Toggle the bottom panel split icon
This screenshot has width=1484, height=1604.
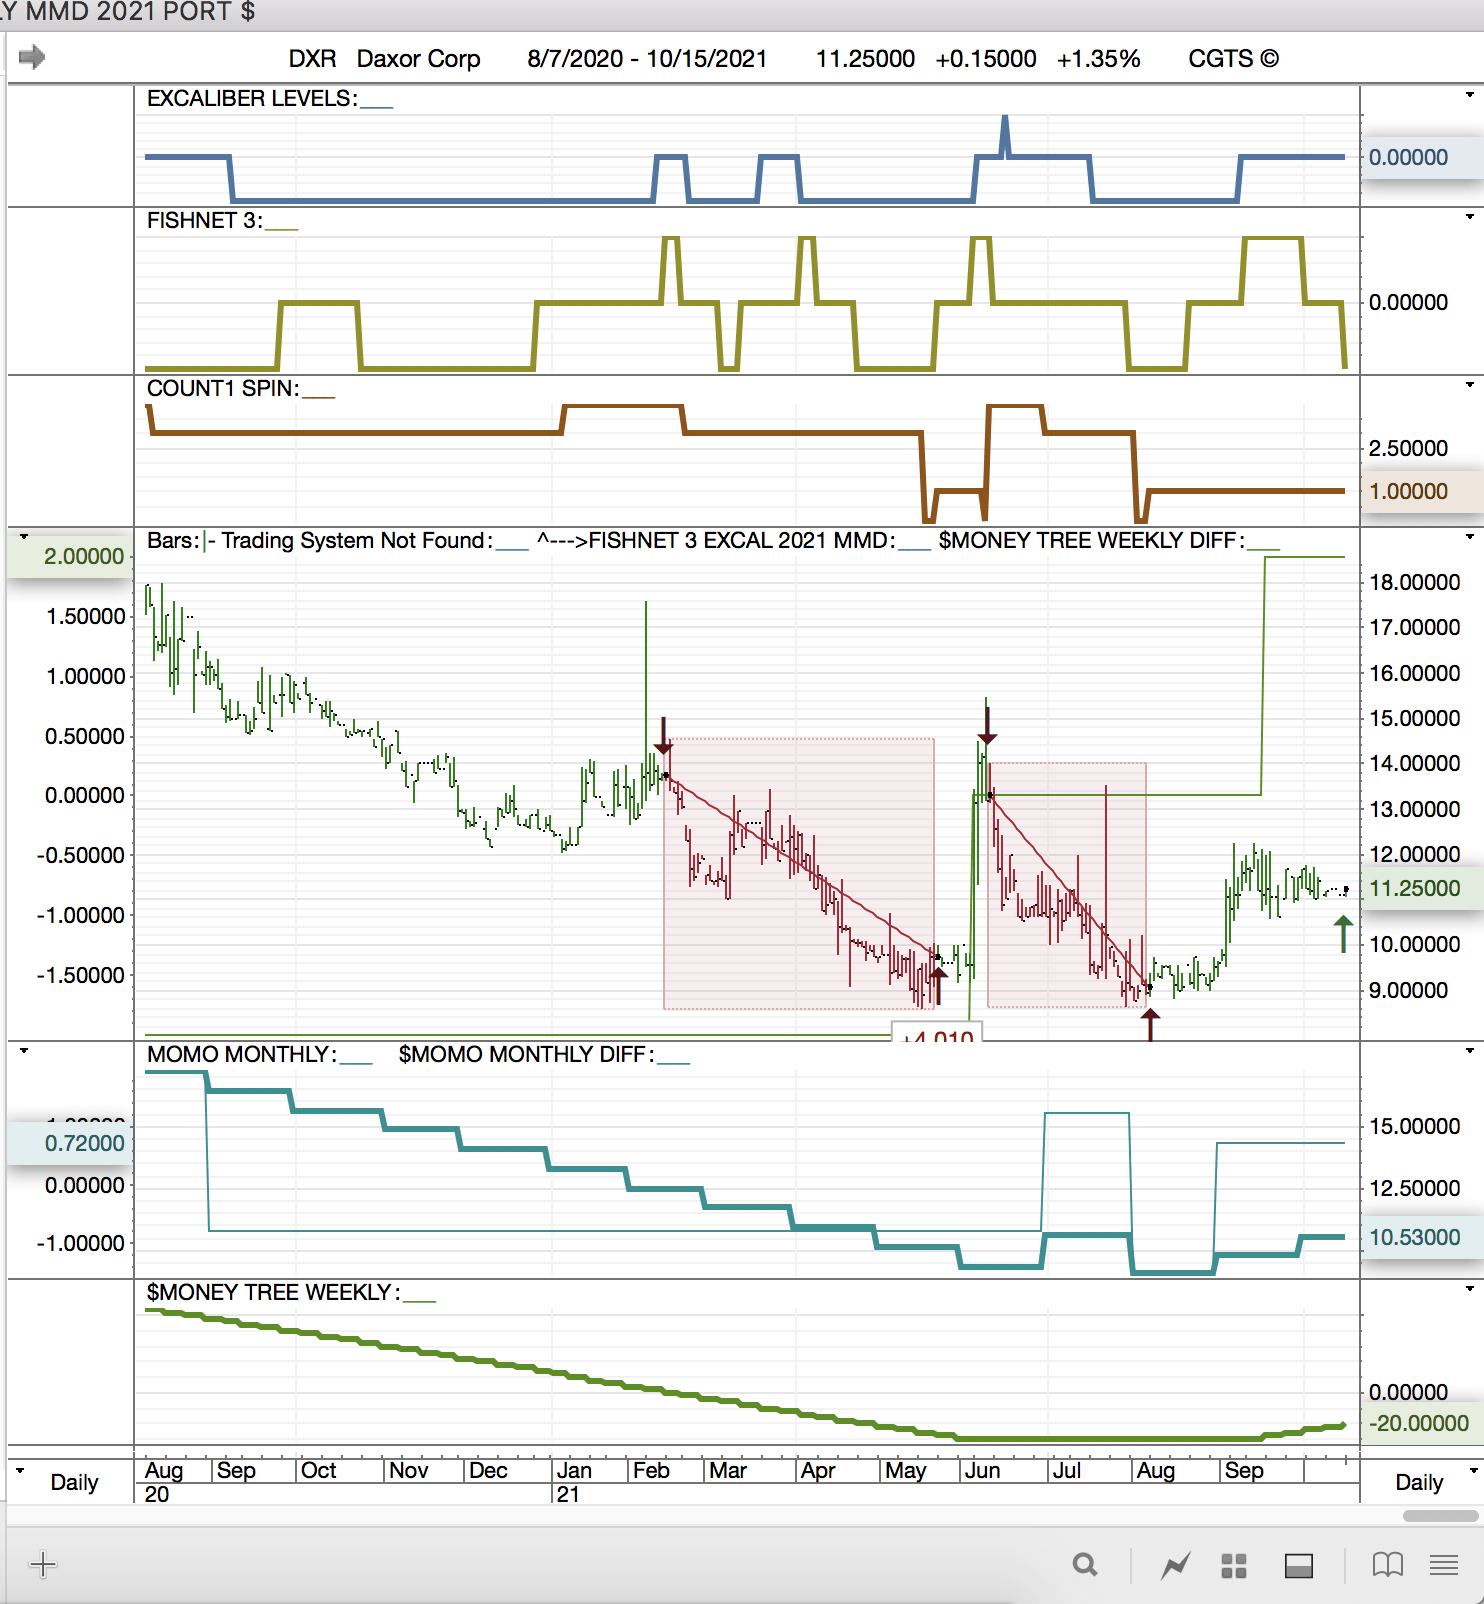[1299, 1566]
